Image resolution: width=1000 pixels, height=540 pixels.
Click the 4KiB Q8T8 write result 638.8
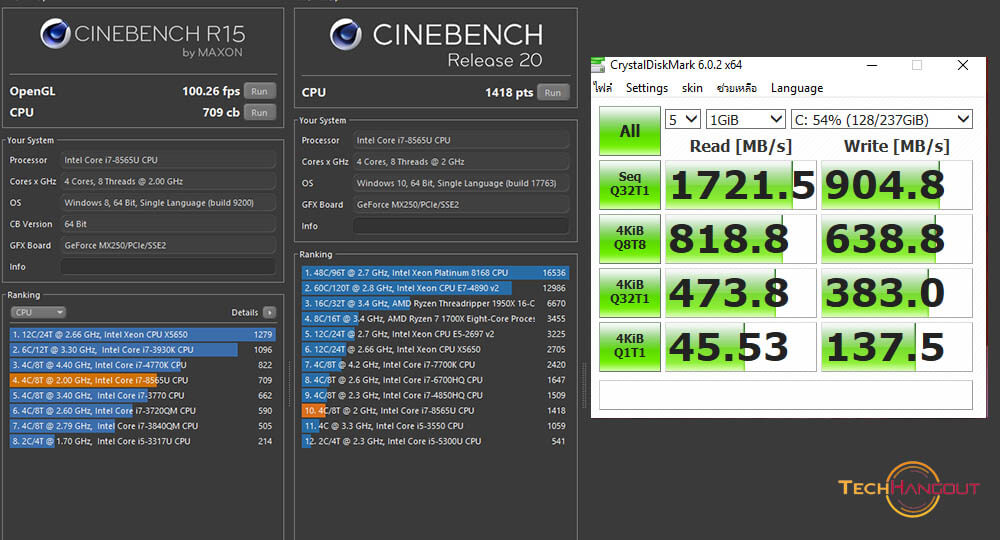[897, 238]
